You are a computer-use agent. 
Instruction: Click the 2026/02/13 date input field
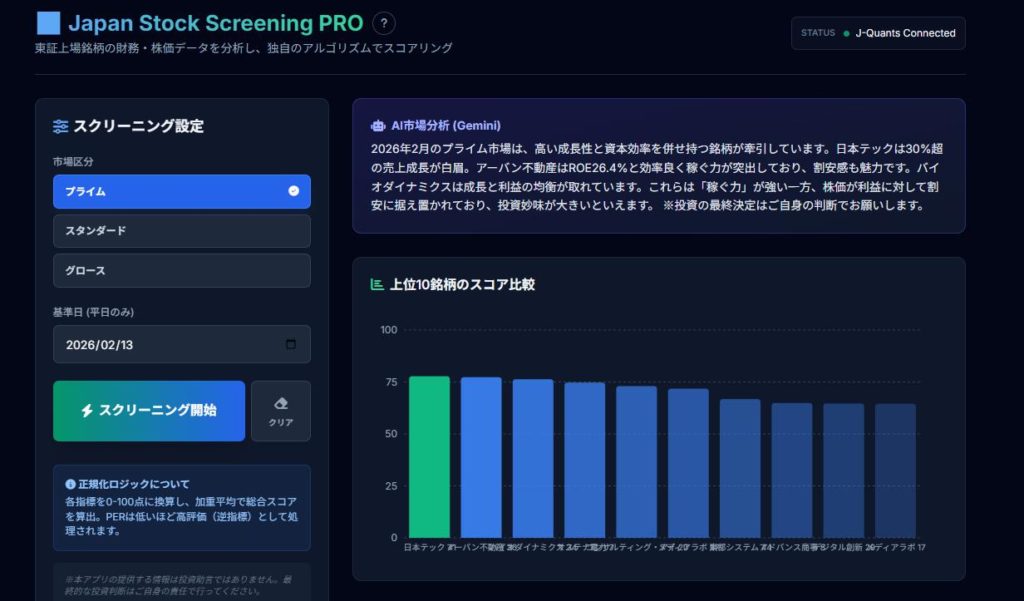coord(160,344)
